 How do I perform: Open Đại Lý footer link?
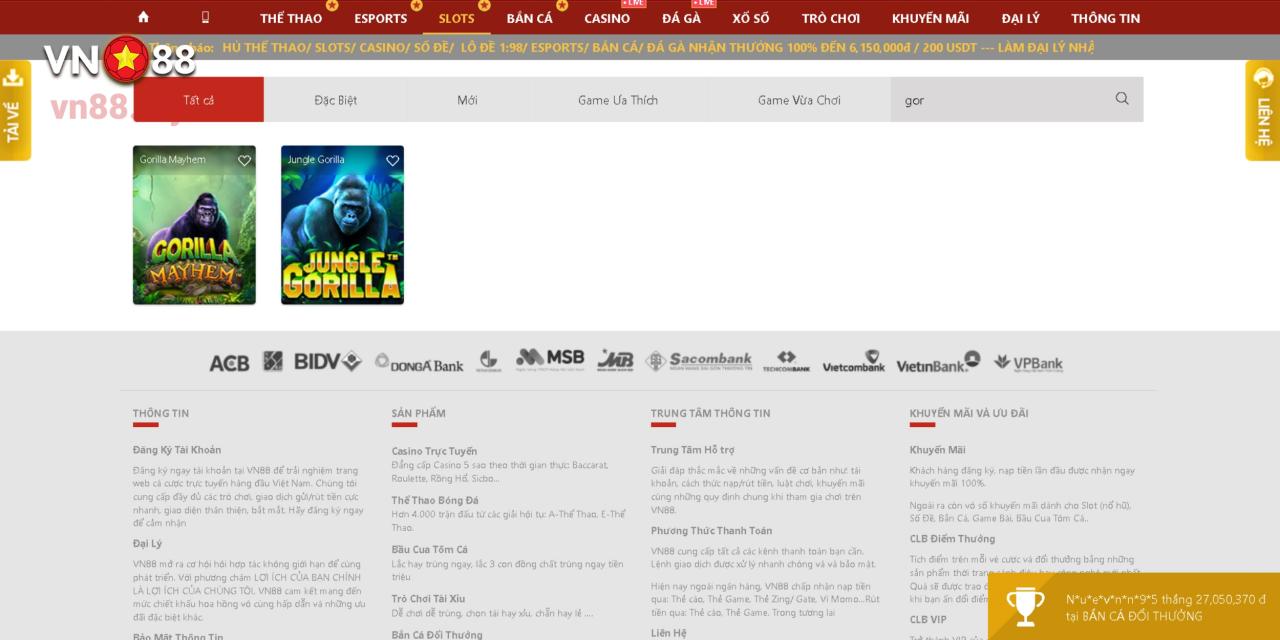(x=147, y=544)
